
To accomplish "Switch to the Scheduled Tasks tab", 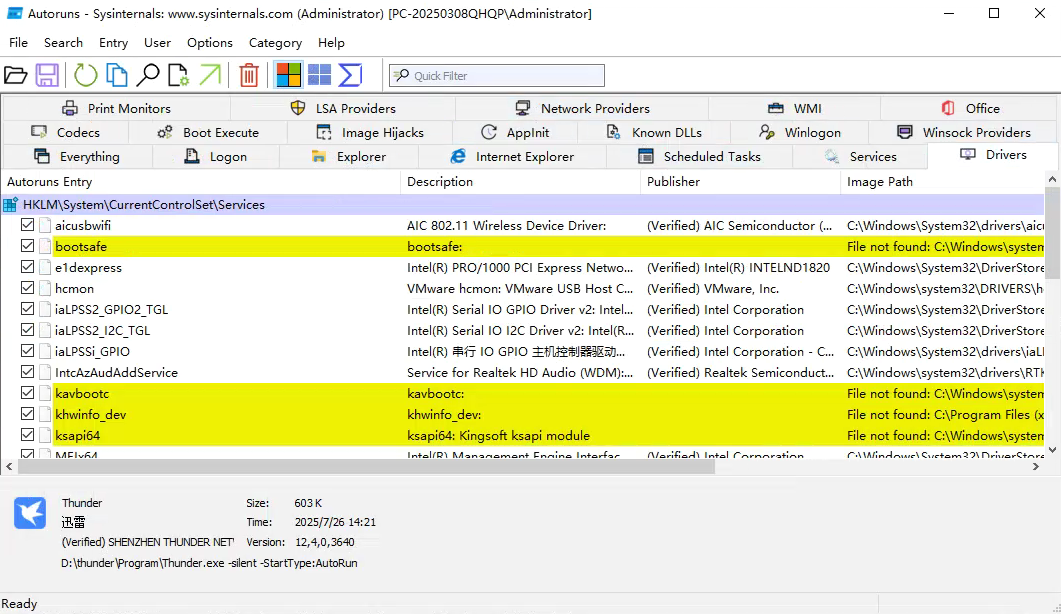I will (708, 156).
